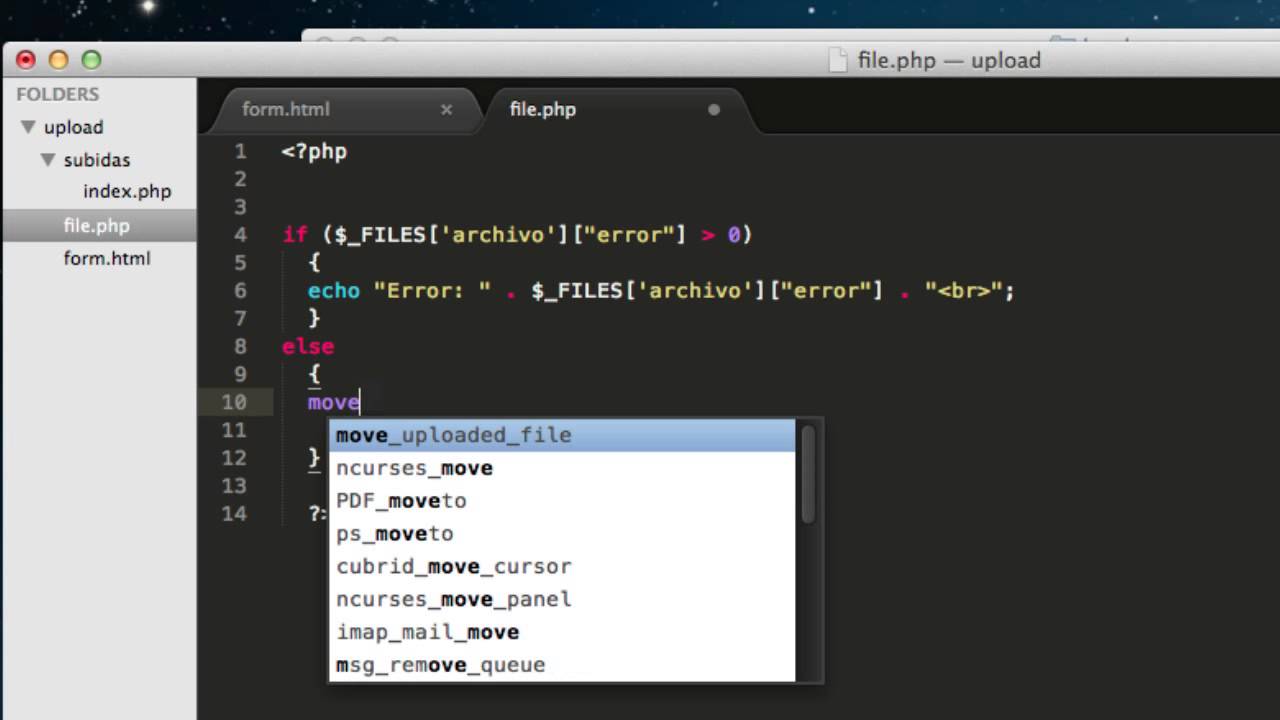Click the else keyword on line 8
This screenshot has height=720, width=1280.
tap(308, 346)
